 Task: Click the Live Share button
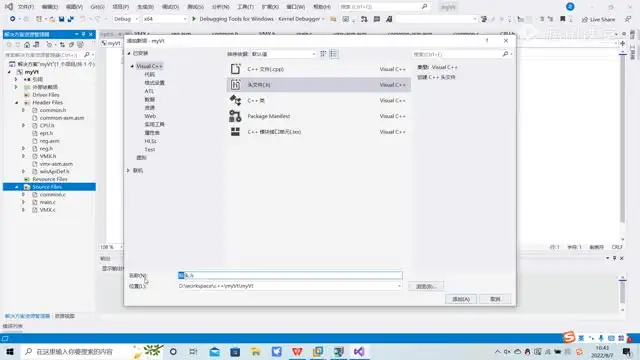click(598, 19)
